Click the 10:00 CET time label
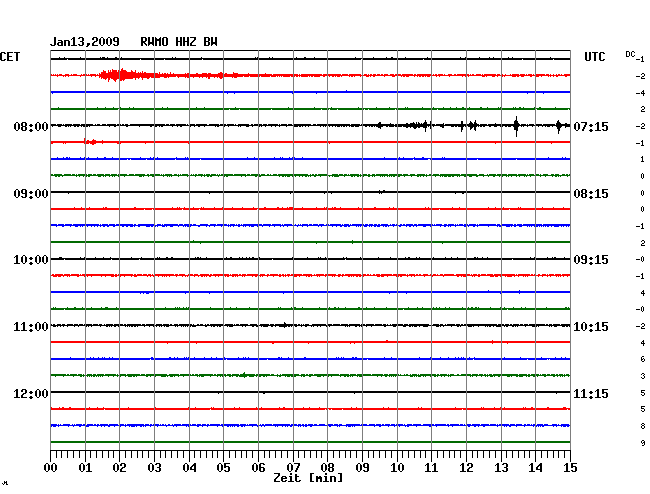Image resolution: width=650 pixels, height=494 pixels. pos(31,260)
